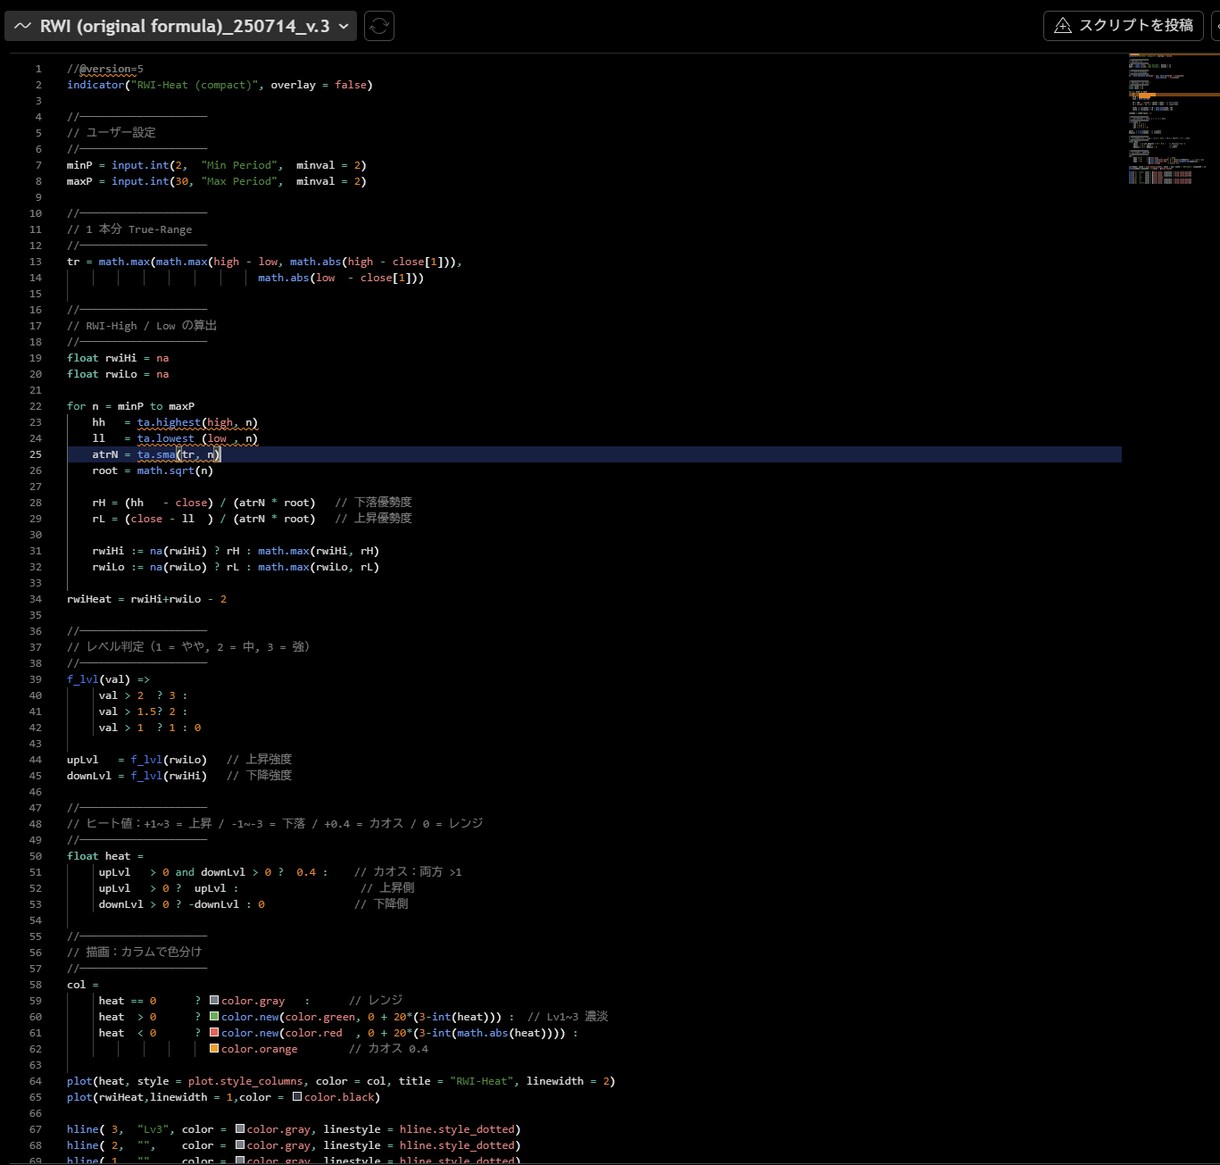Screen dimensions: 1220x1165
Task: Click the upLvl assignment on line 44
Action: (137, 759)
